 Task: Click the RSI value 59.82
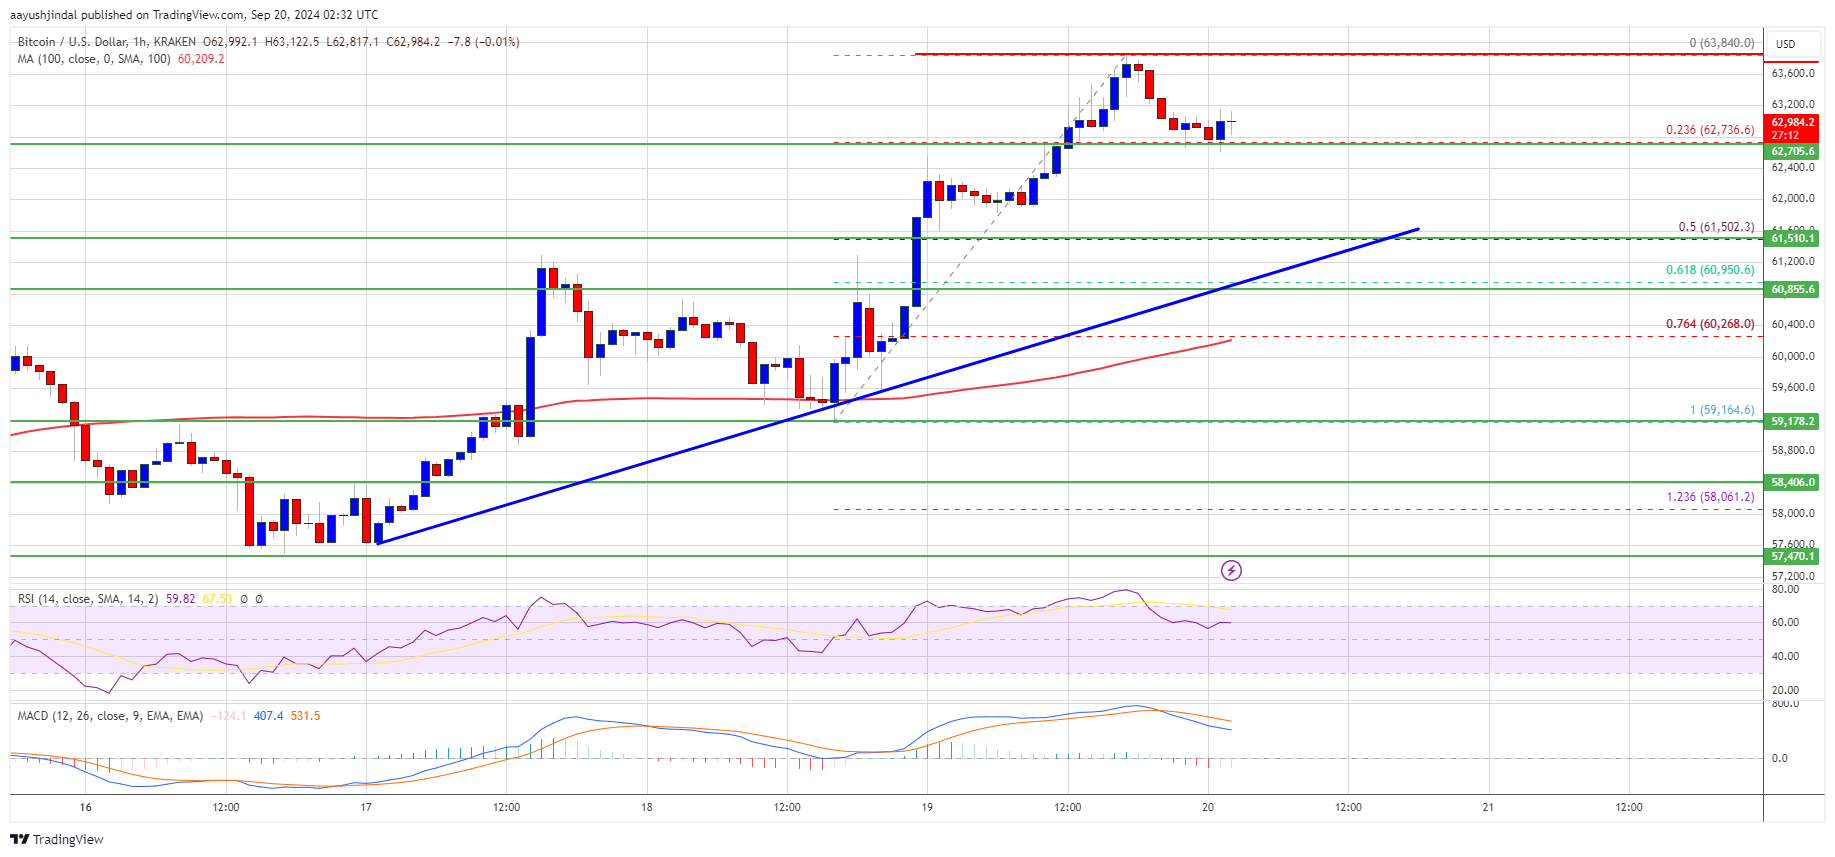click(x=181, y=599)
